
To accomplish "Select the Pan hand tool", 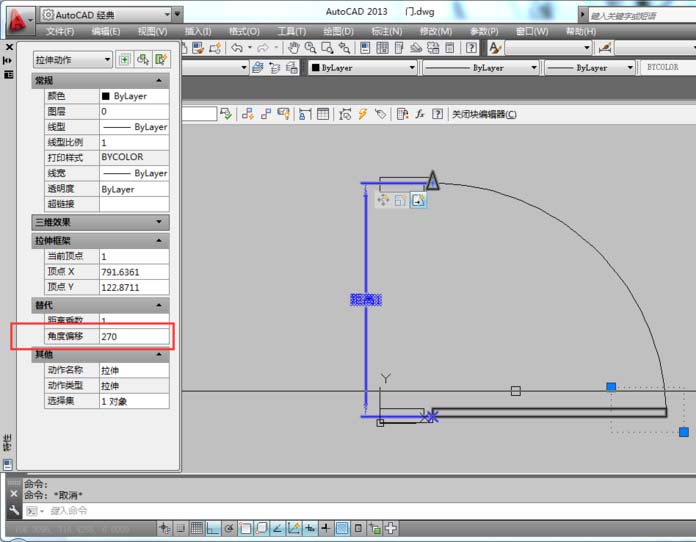I will 294,48.
